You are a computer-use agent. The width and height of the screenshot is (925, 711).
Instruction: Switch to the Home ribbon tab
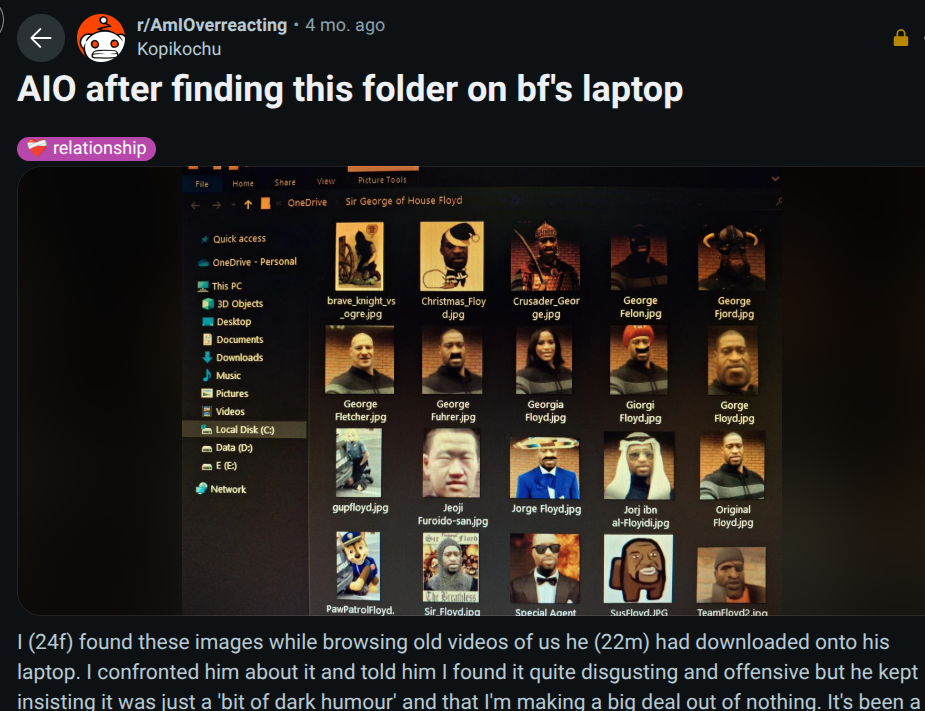242,184
